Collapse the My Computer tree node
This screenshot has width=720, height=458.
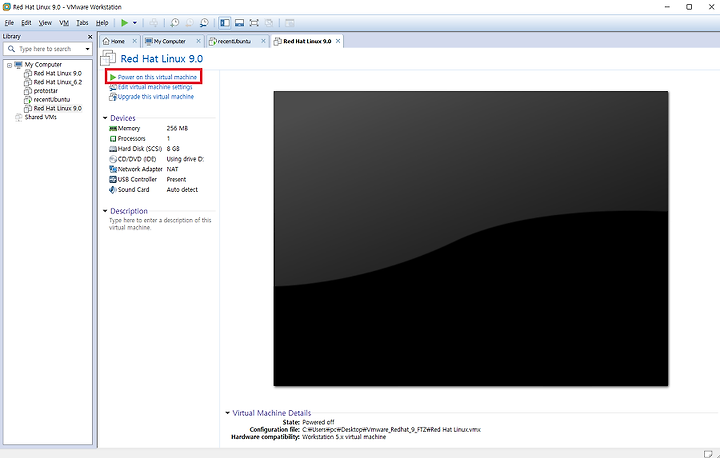(x=9, y=65)
